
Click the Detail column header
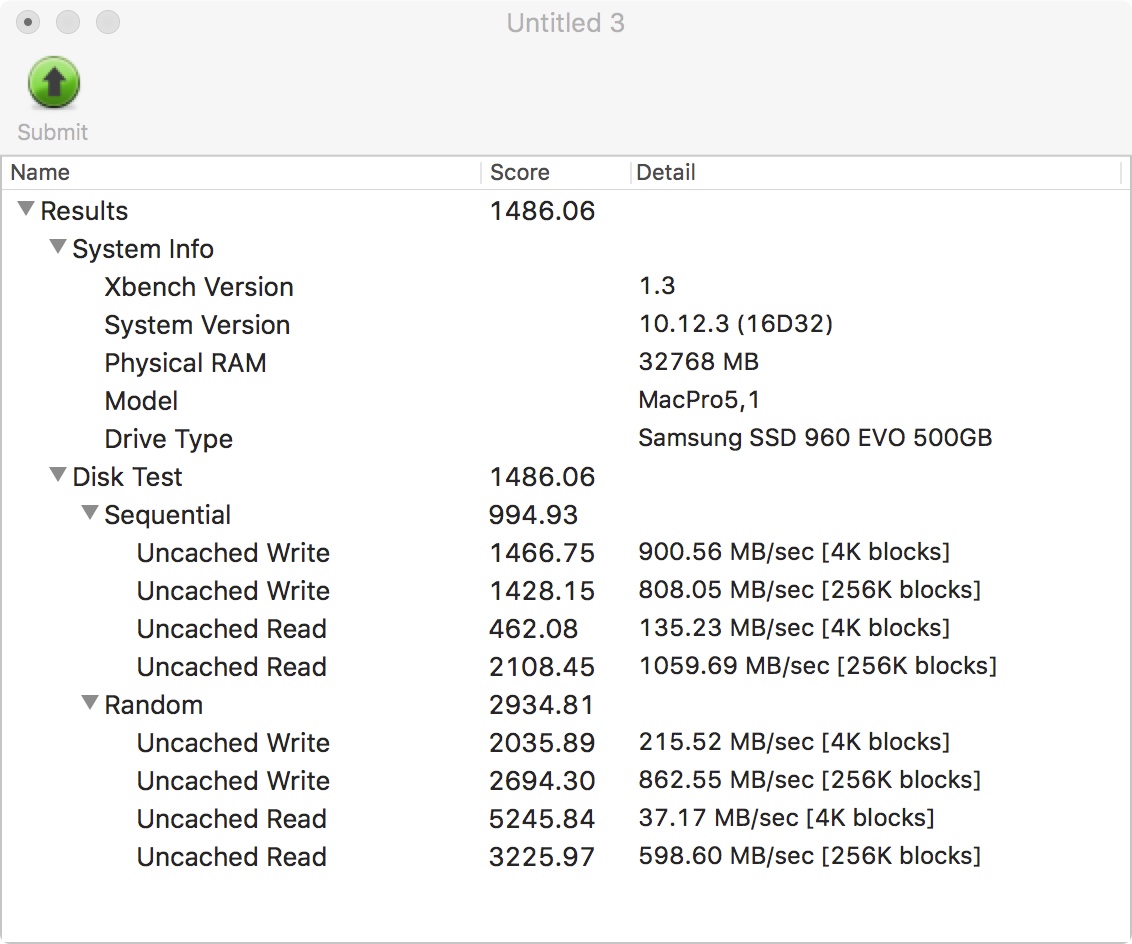pyautogui.click(x=666, y=172)
